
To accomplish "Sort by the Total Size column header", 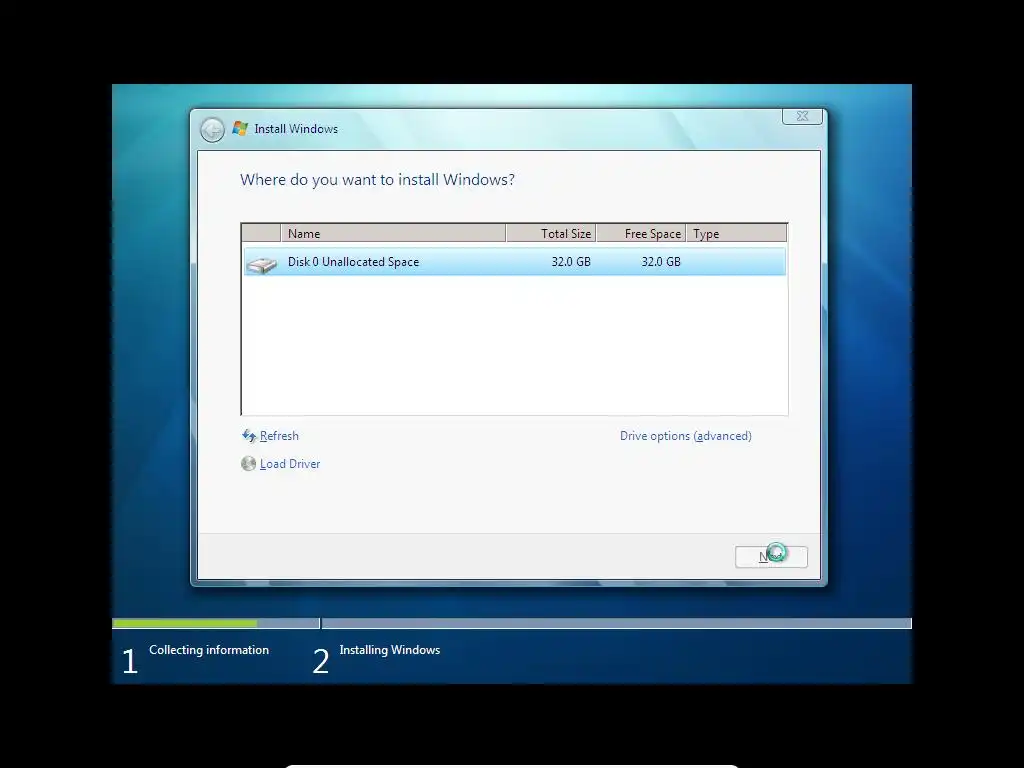I will pos(551,233).
